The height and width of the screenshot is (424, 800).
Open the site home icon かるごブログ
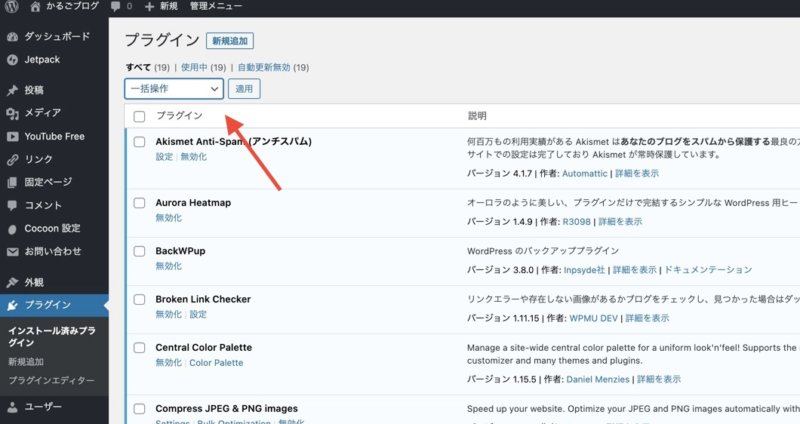click(35, 6)
